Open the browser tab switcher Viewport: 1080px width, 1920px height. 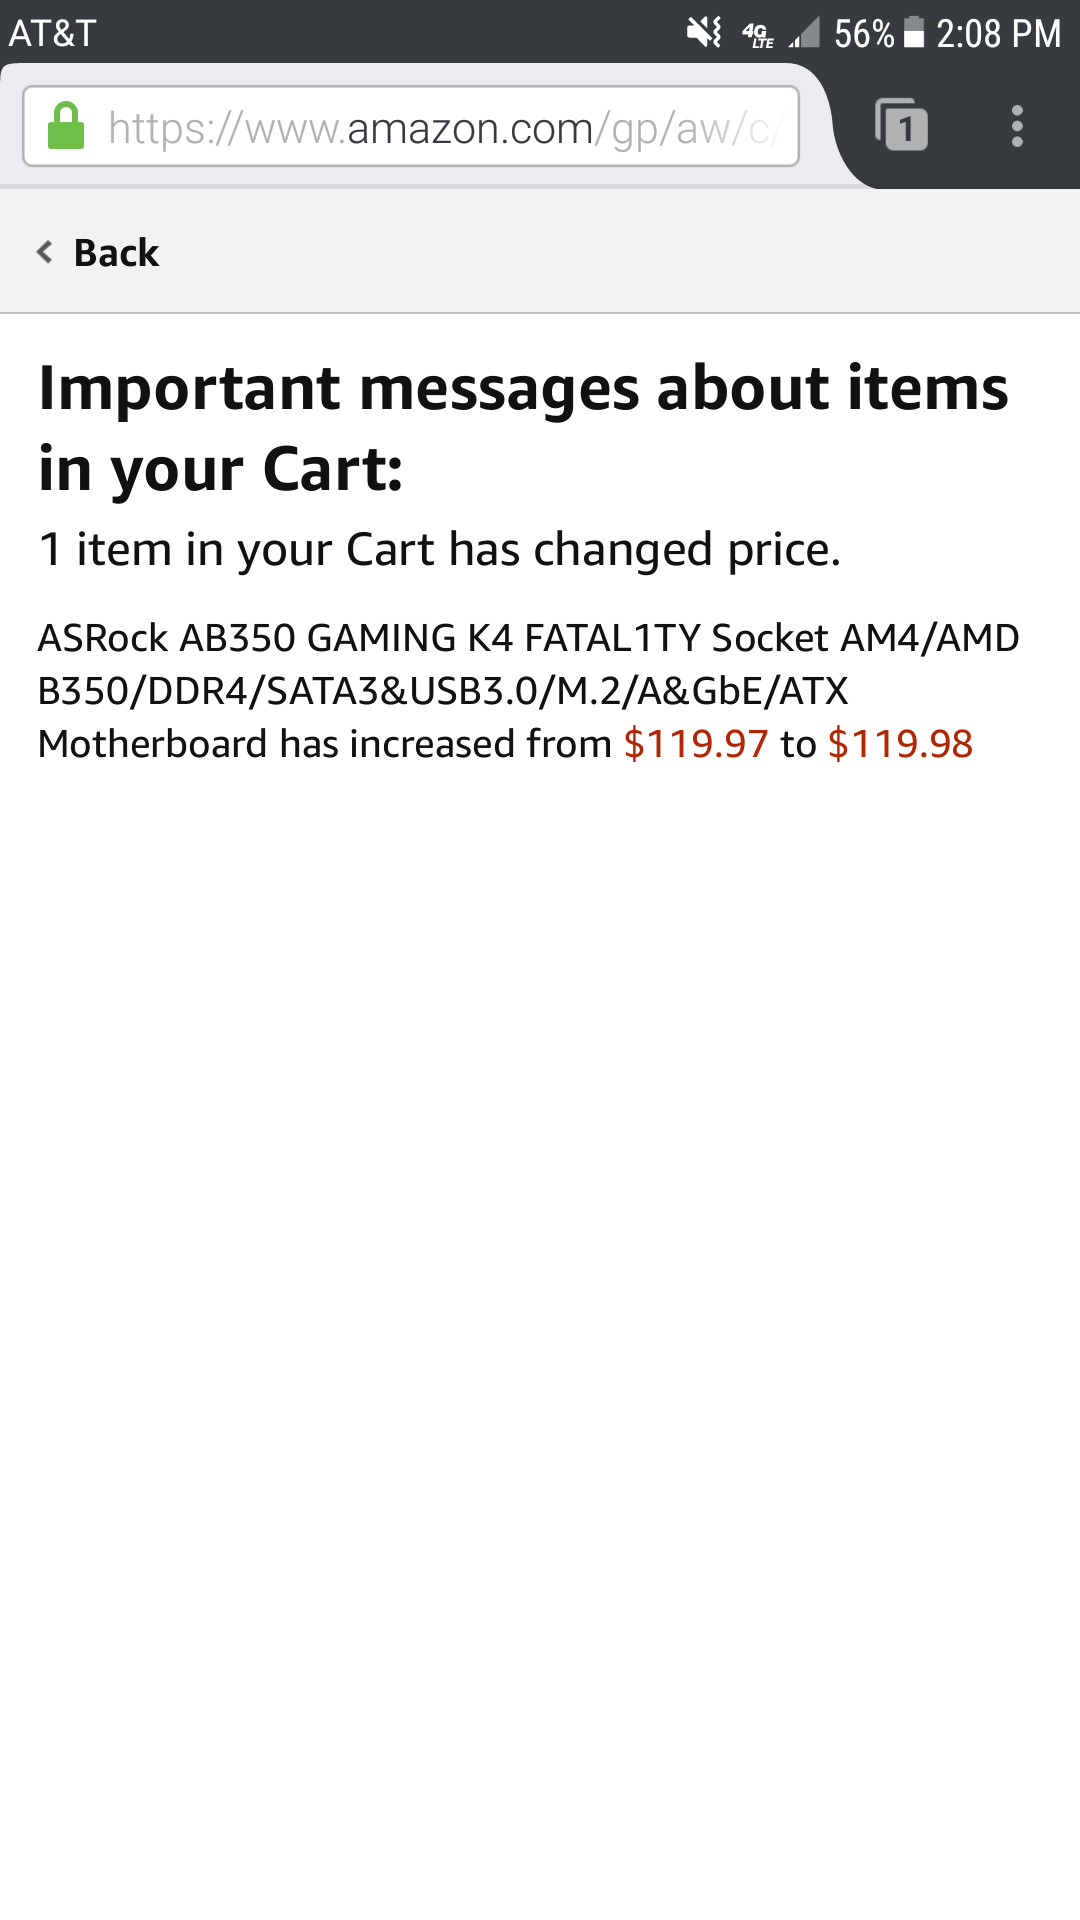tap(901, 125)
